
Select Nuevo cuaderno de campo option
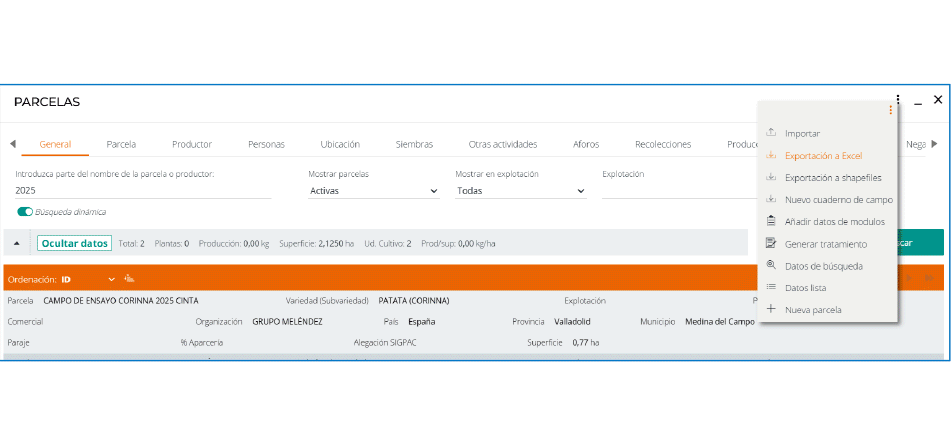tap(838, 200)
